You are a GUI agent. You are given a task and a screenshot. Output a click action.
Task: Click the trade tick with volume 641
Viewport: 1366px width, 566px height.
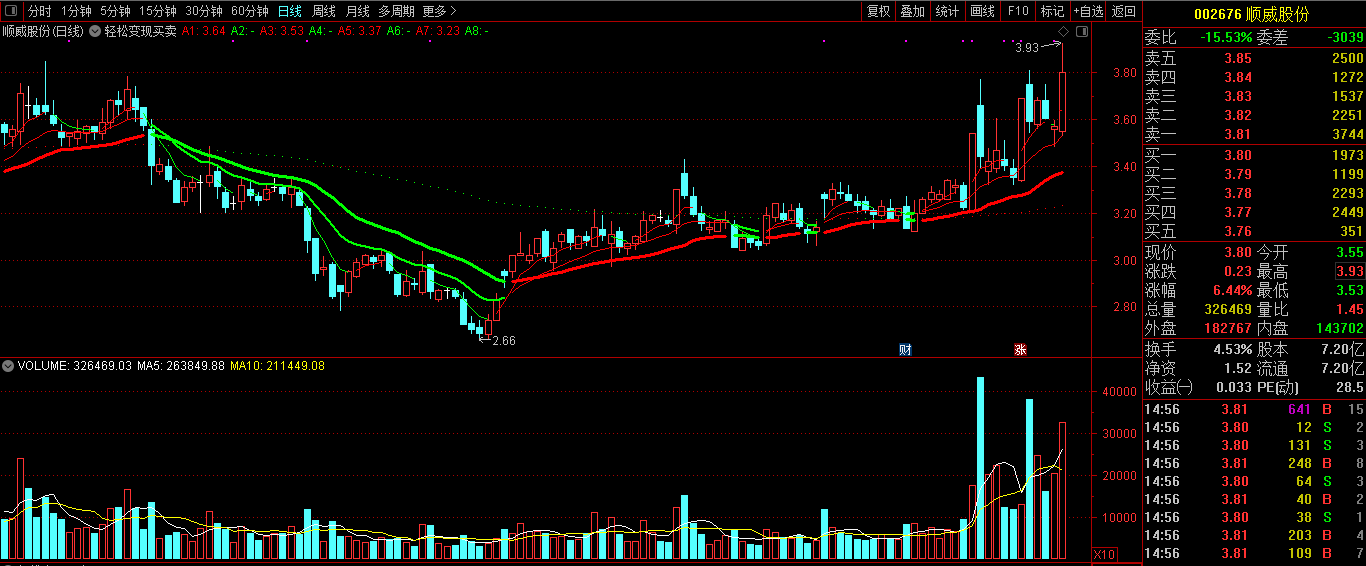coord(1254,409)
